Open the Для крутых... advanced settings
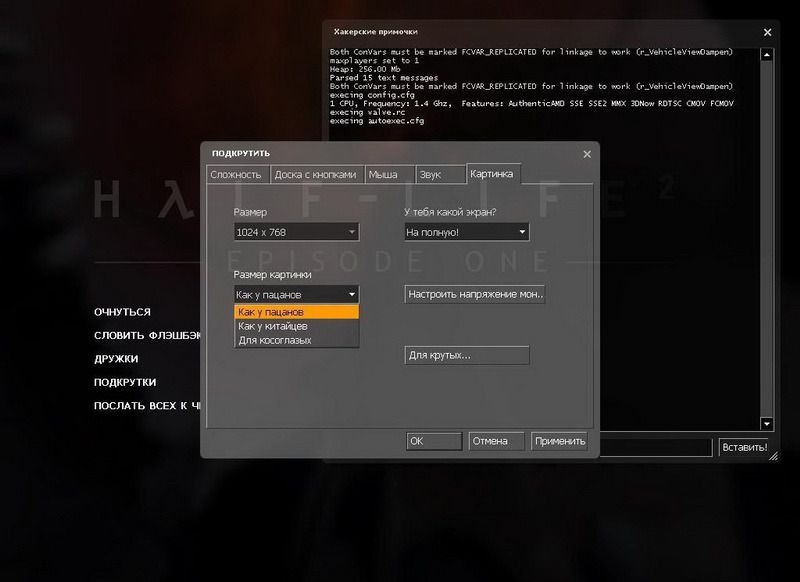 467,355
